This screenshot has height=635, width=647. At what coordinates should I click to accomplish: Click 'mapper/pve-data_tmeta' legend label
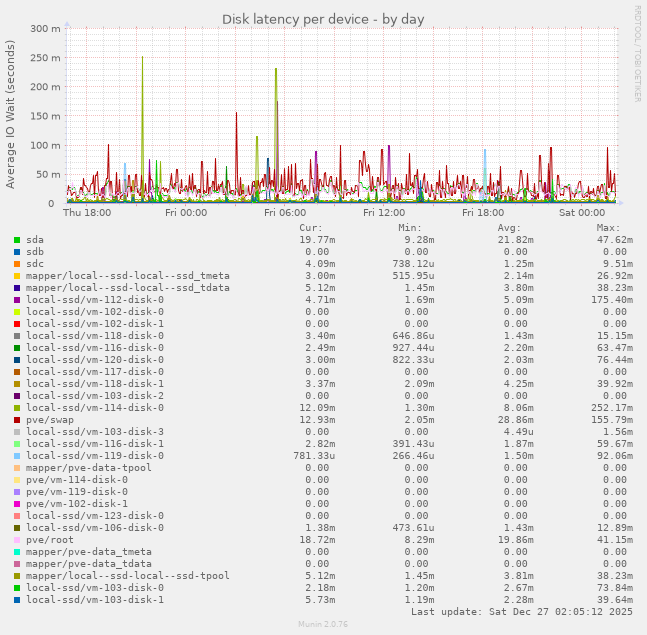tap(89, 552)
